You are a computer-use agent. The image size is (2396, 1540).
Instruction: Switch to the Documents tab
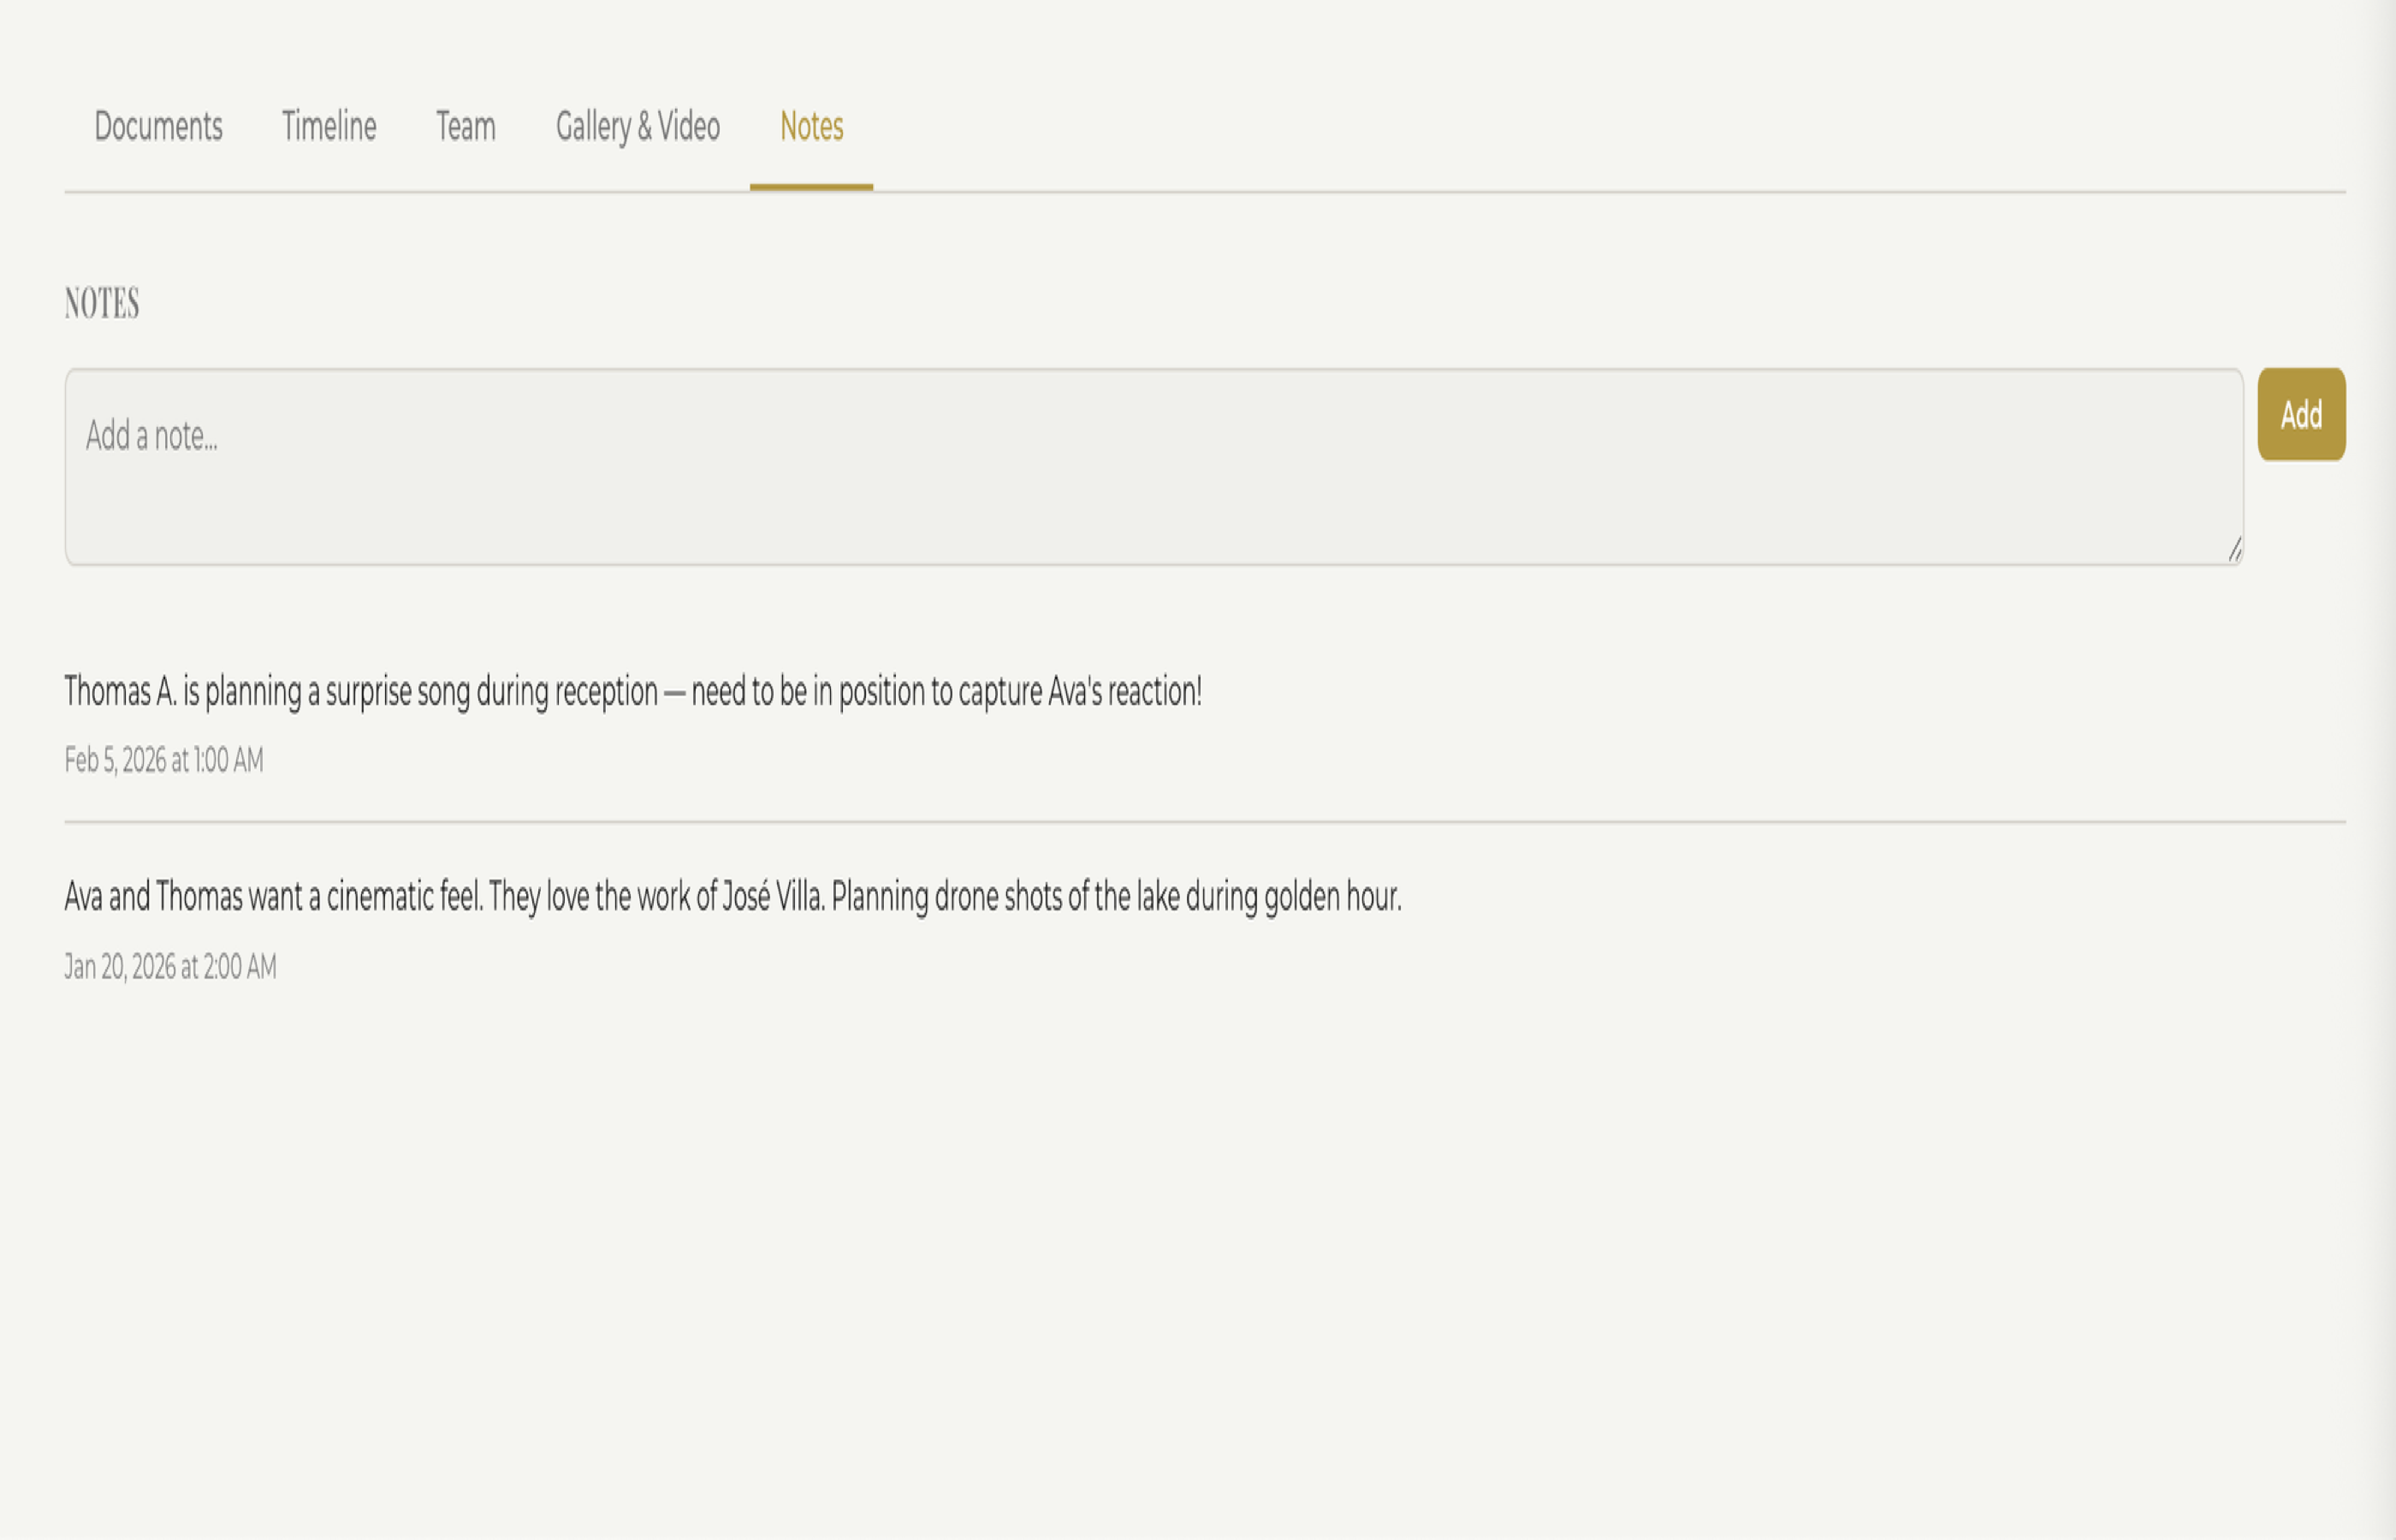[158, 127]
